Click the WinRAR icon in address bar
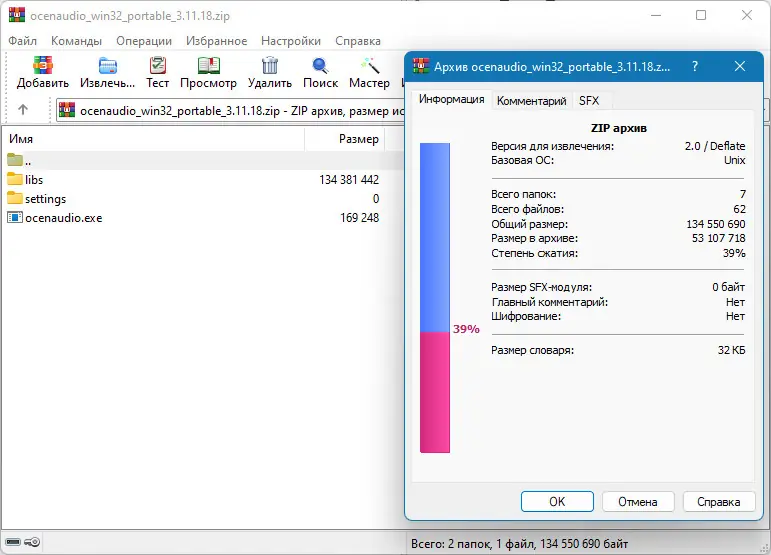771x555 pixels. coord(67,110)
